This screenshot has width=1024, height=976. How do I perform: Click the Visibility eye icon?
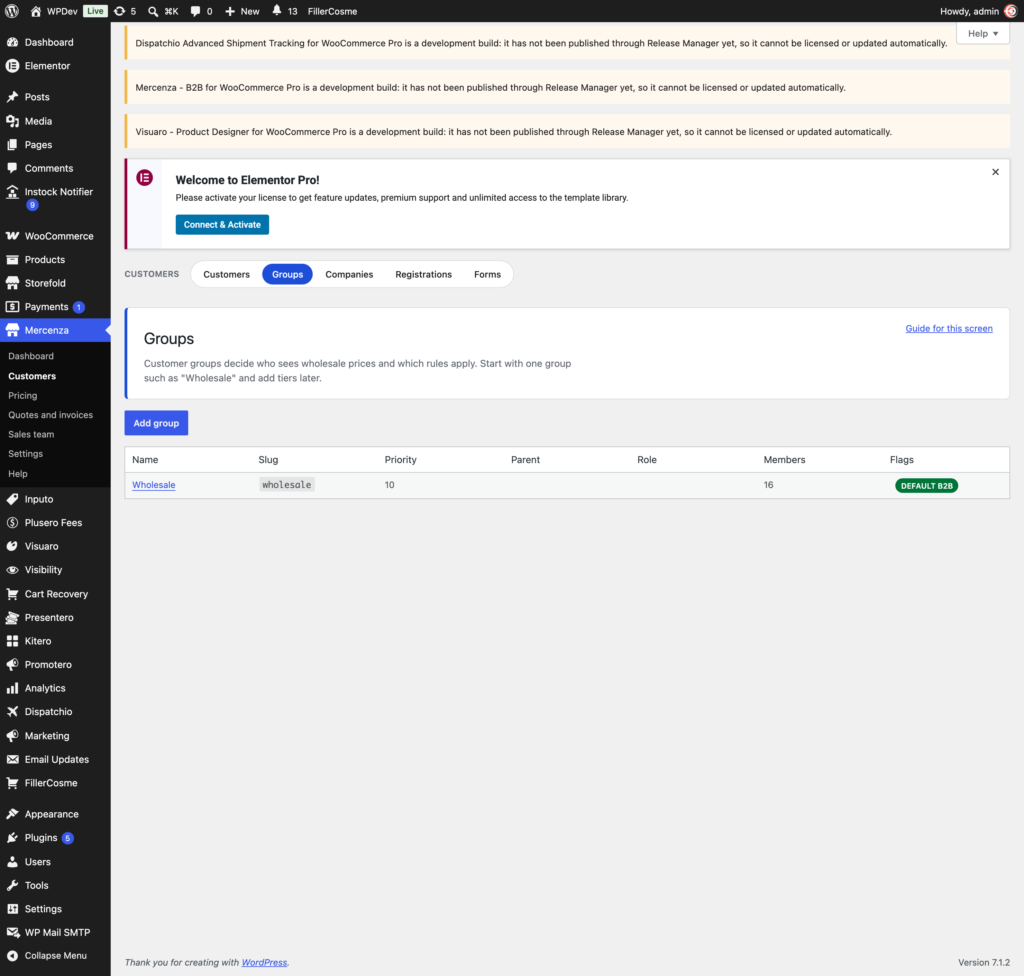click(12, 570)
